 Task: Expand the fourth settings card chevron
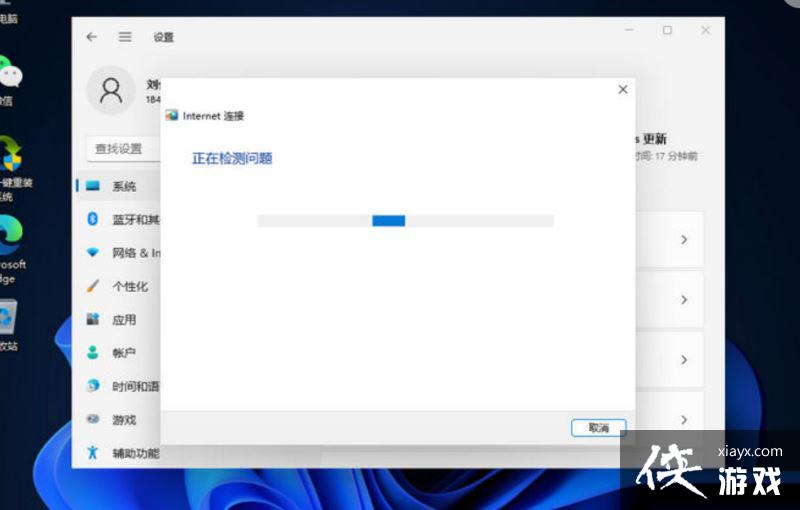[684, 420]
